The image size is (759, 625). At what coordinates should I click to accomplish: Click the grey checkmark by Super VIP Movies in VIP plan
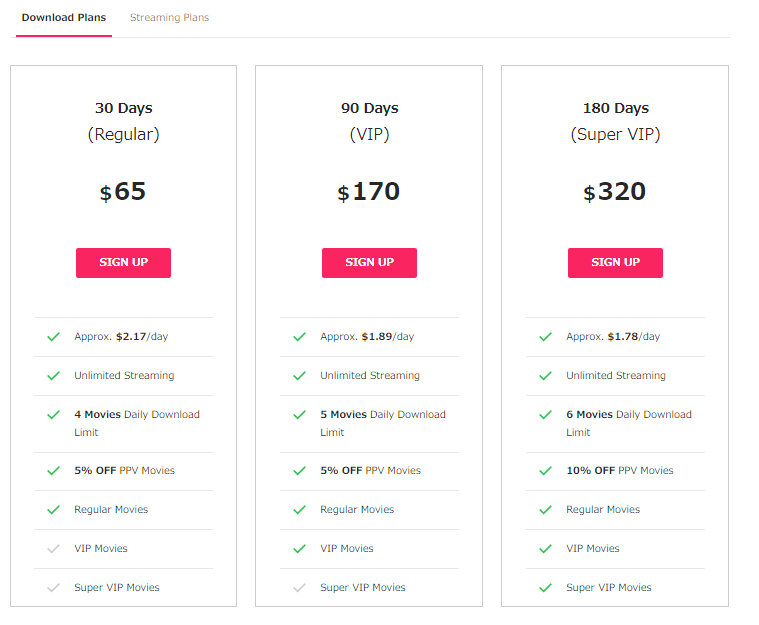(x=299, y=587)
